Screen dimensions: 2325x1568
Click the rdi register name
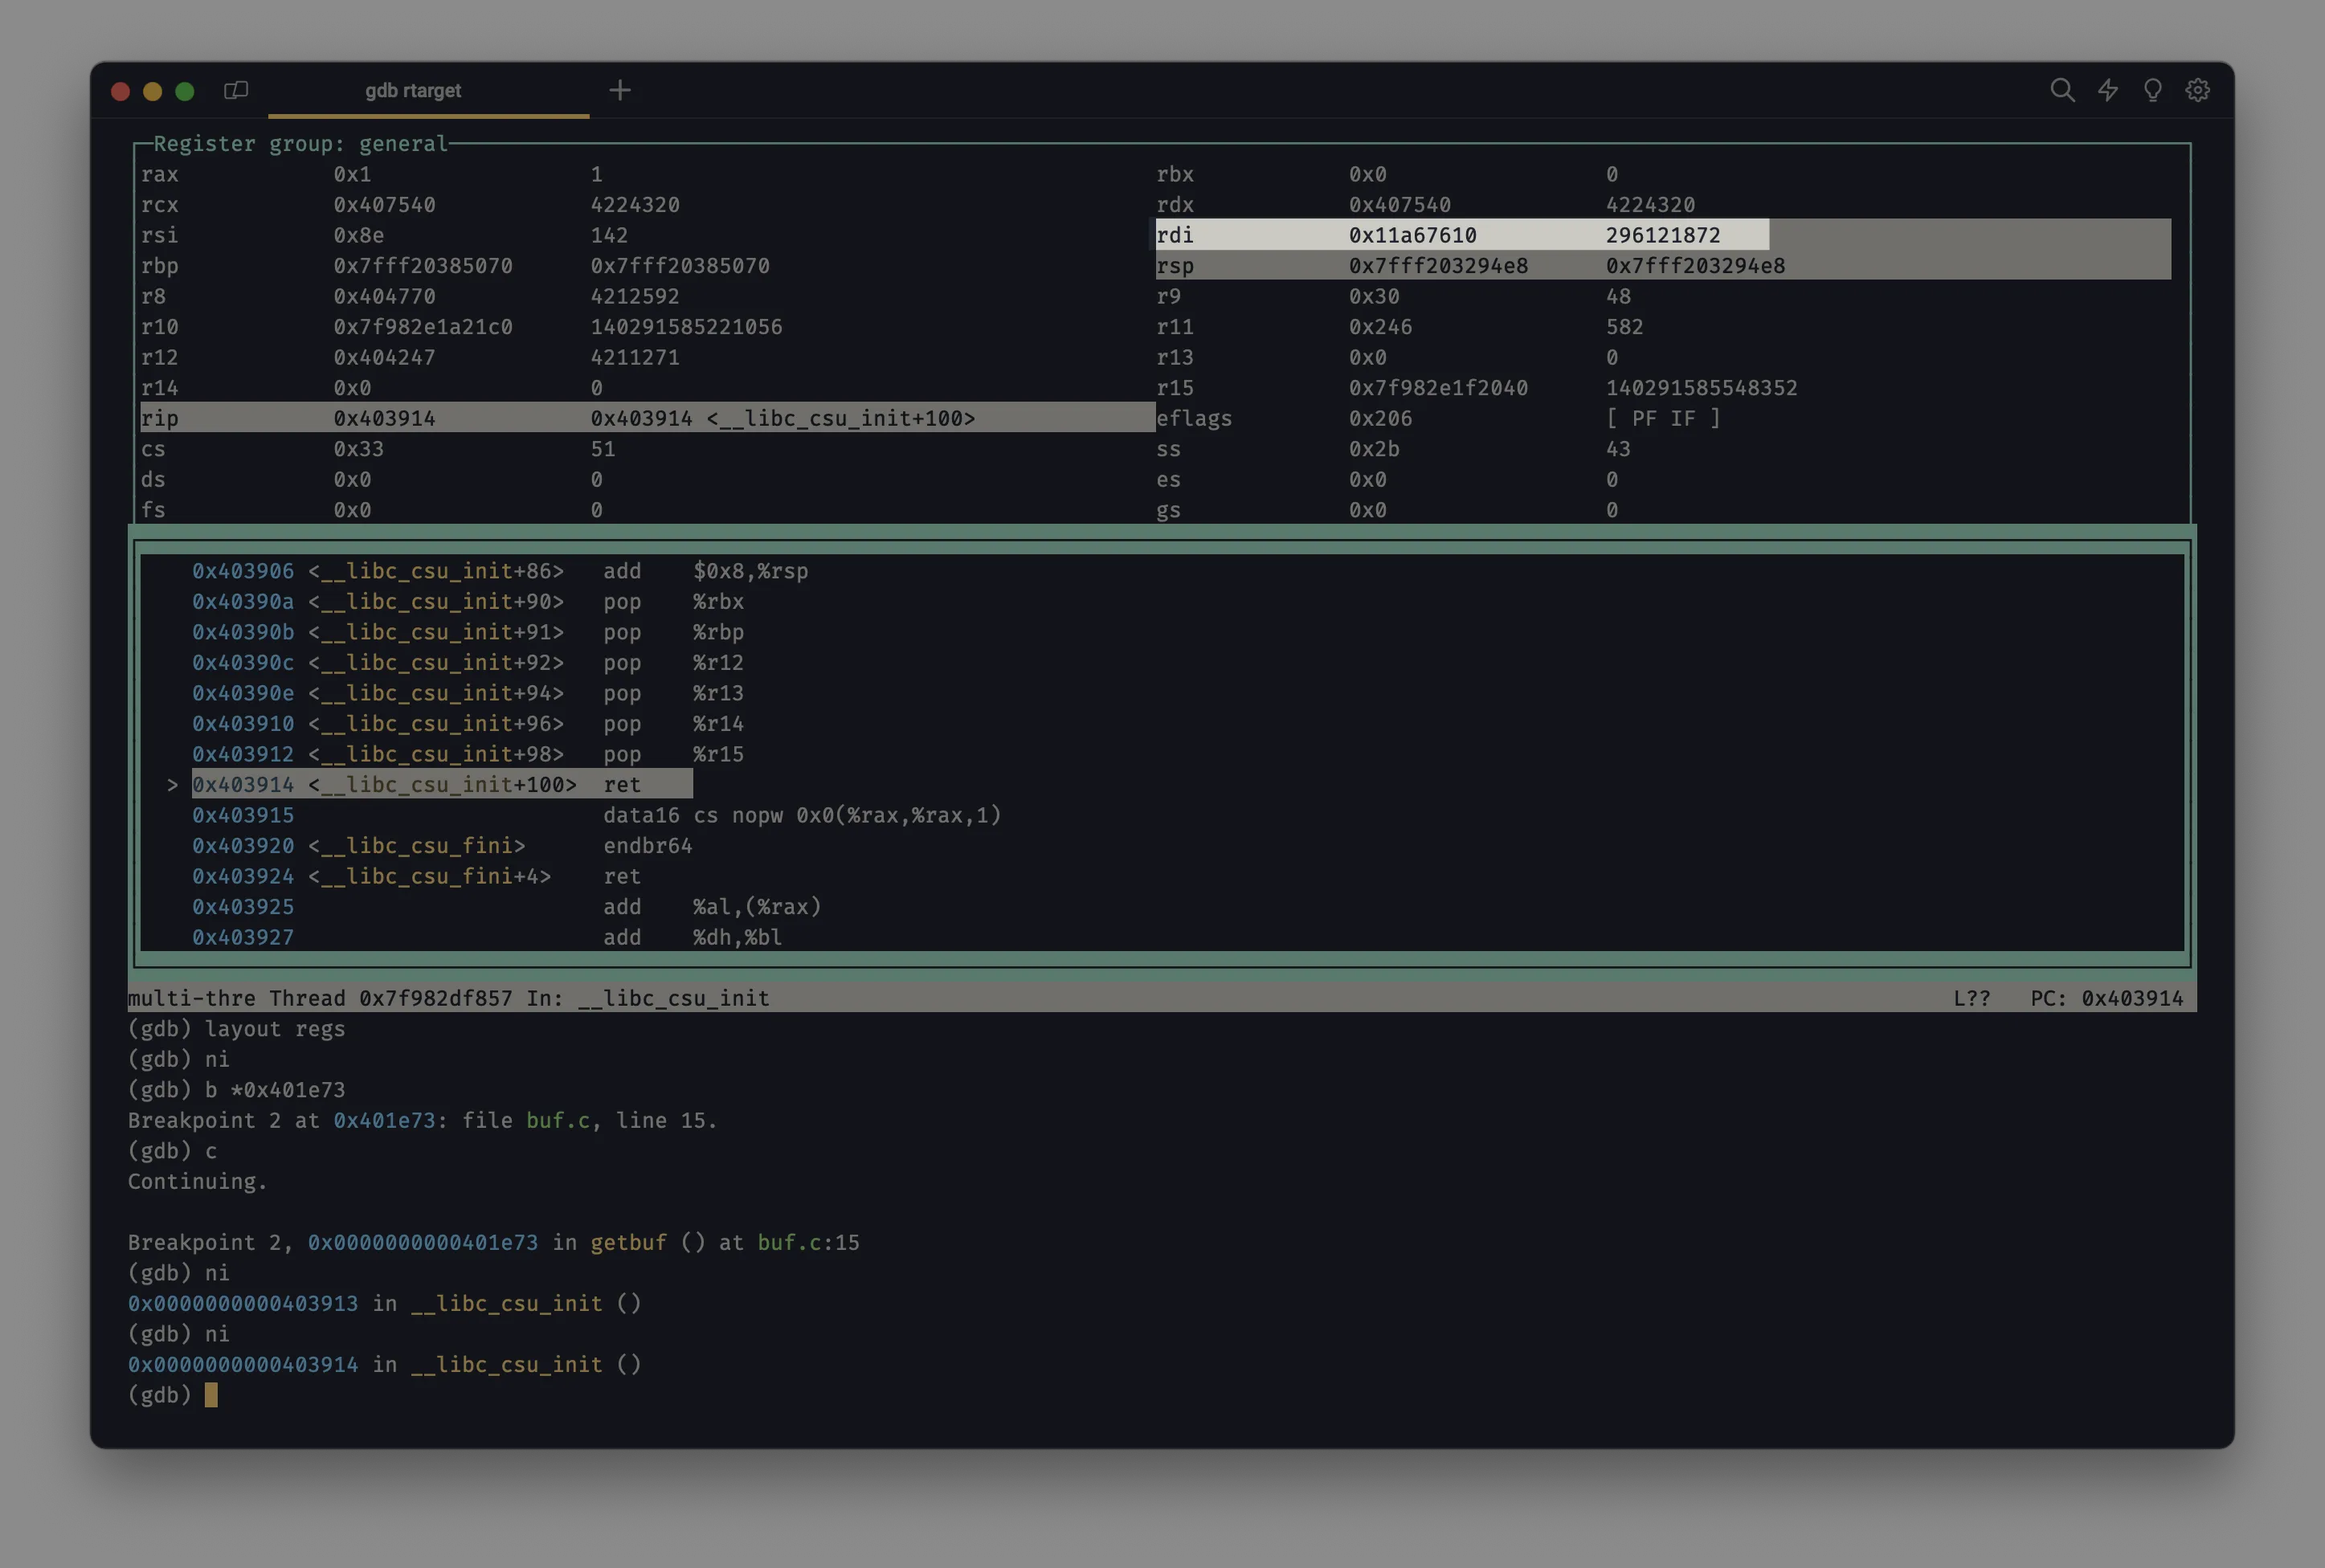1175,235
